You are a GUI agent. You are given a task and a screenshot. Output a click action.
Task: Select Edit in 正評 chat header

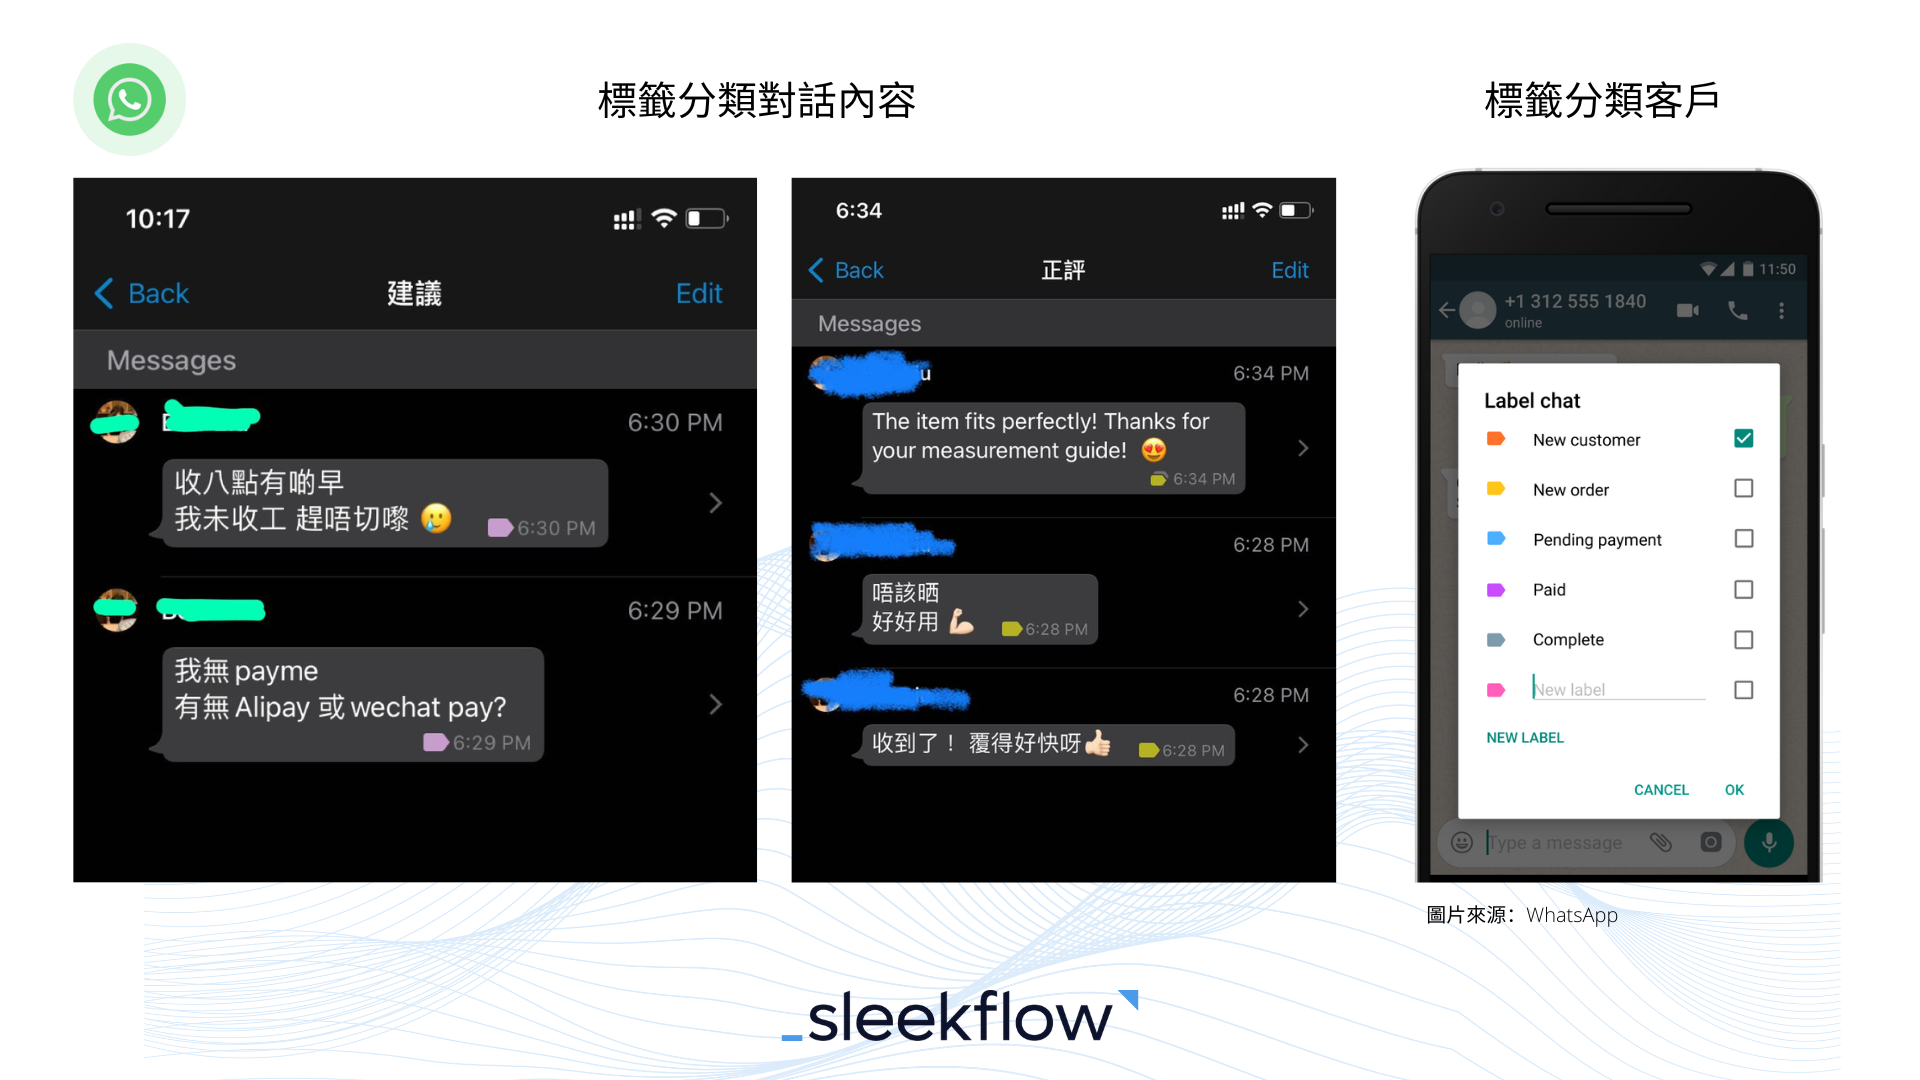[1290, 270]
